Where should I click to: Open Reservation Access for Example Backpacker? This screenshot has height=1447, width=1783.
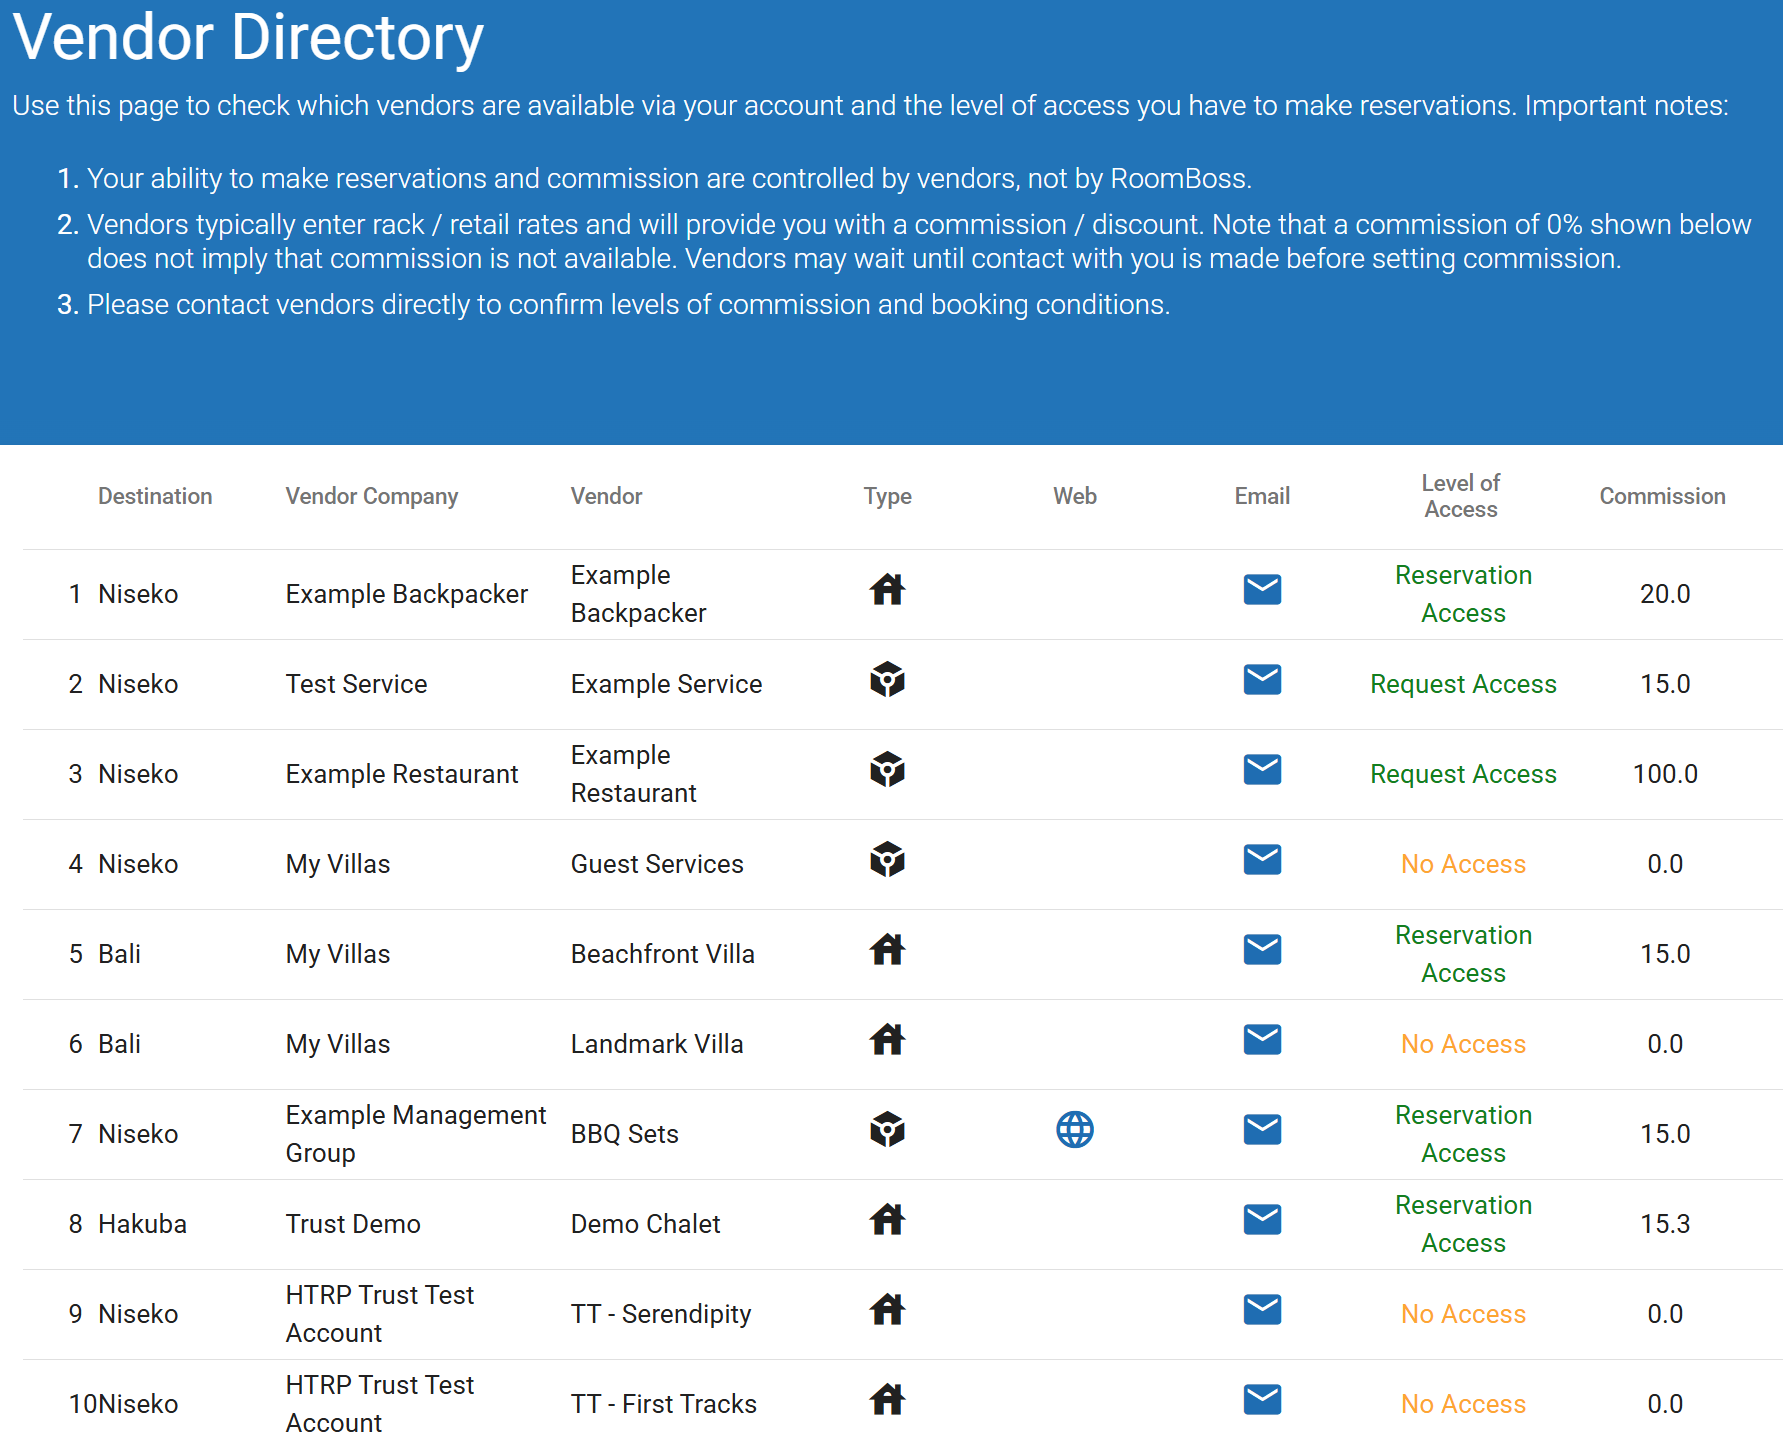pos(1463,594)
